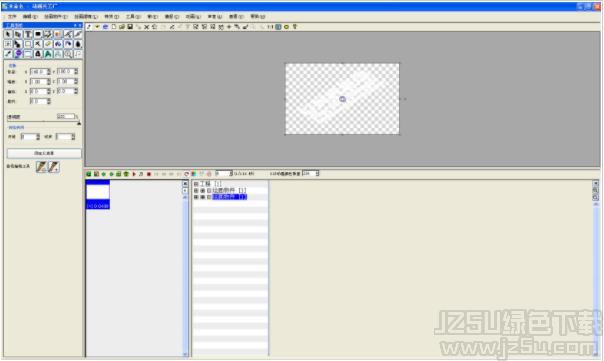604x361 pixels.
Task: Toggle the eye icon of unselected 绘画物件 row
Action: [x=203, y=191]
